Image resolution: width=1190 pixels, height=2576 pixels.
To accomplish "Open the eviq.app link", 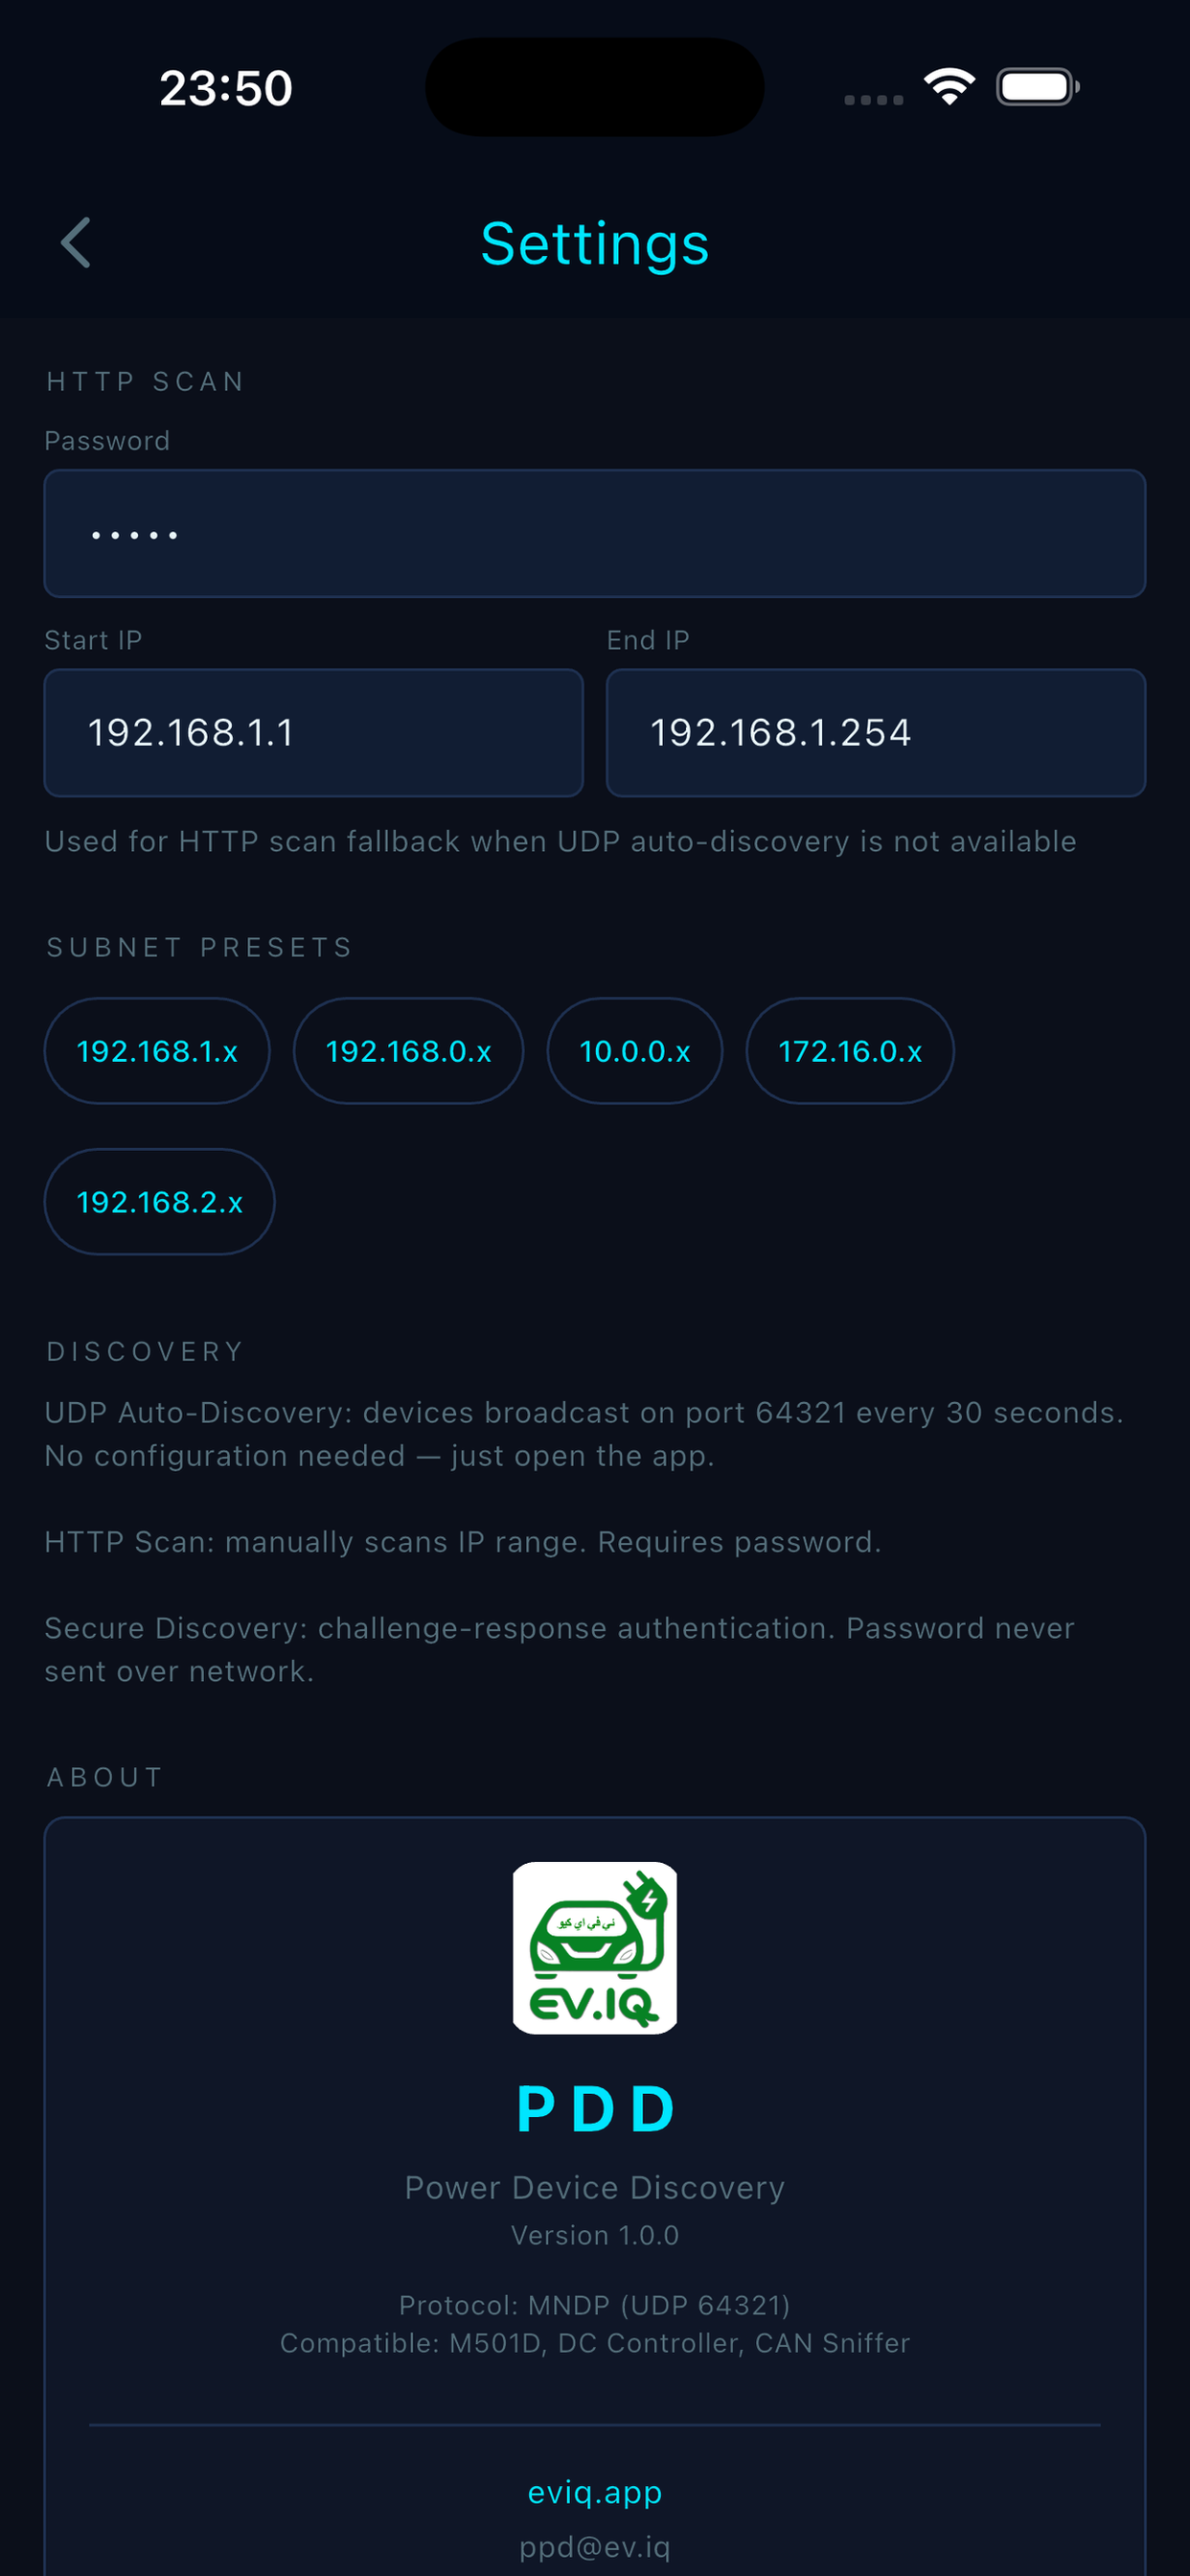I will [x=595, y=2492].
